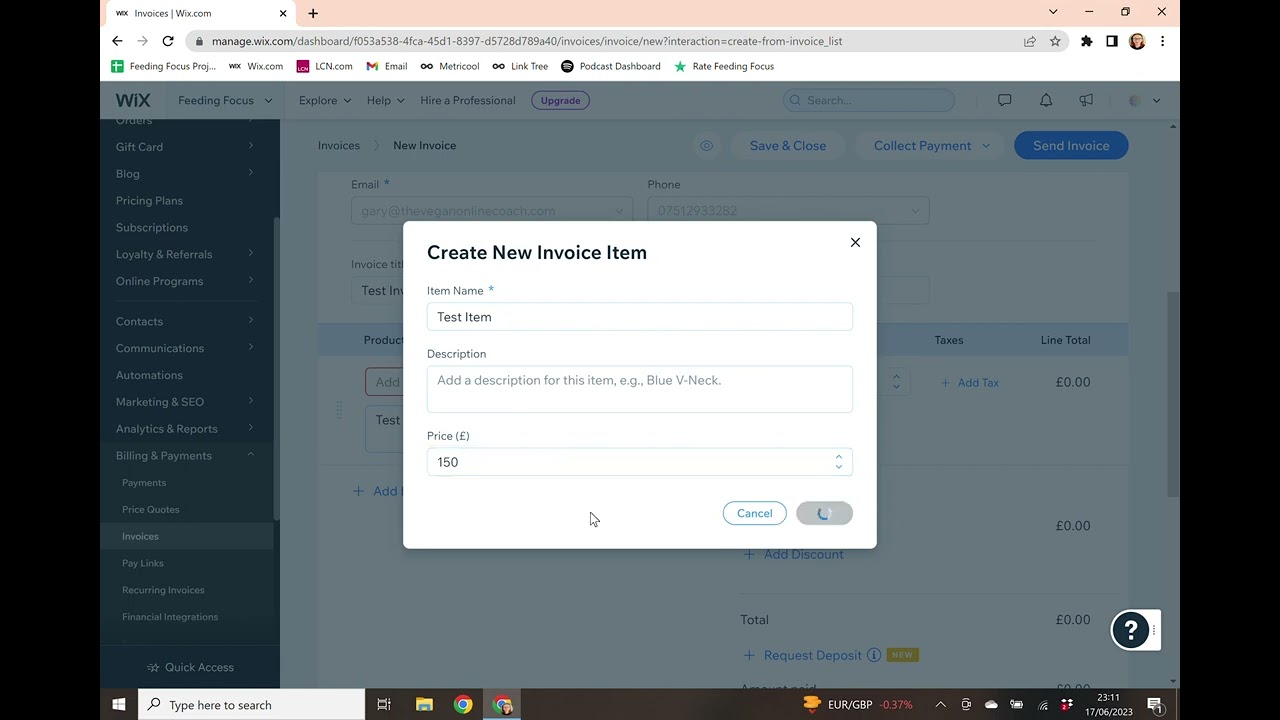Click the Windows taskbar search box
Screen dimensions: 1280x720
click(x=252, y=705)
